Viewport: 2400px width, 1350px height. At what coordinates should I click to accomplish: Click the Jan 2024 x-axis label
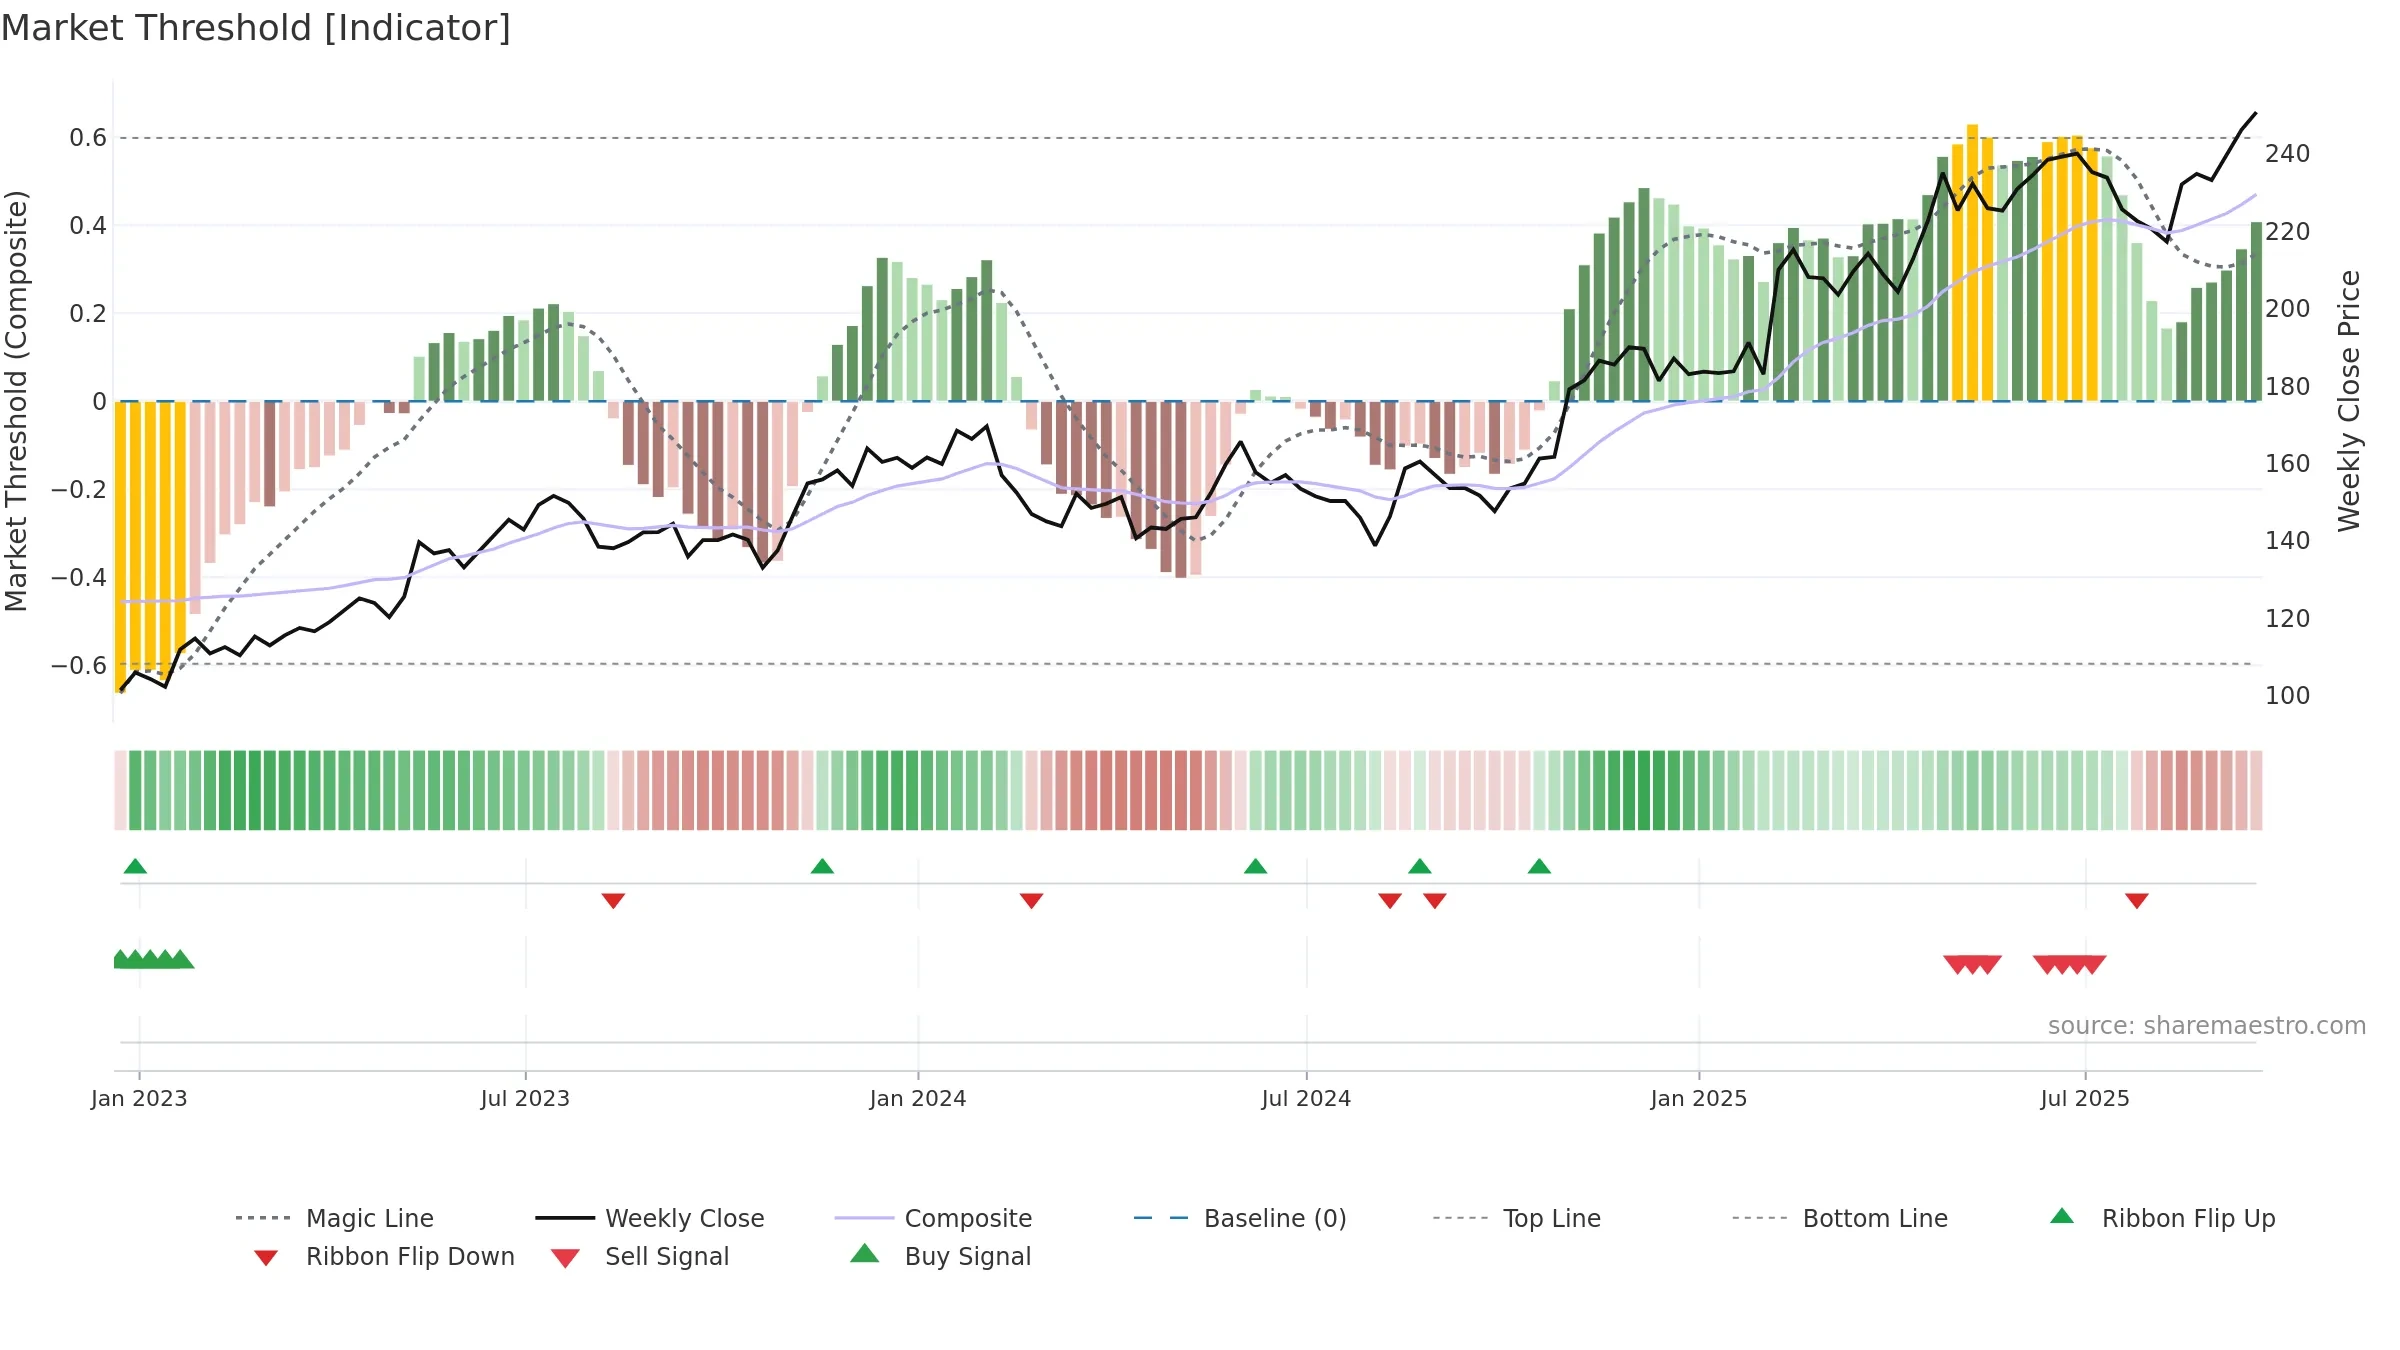click(x=918, y=1098)
